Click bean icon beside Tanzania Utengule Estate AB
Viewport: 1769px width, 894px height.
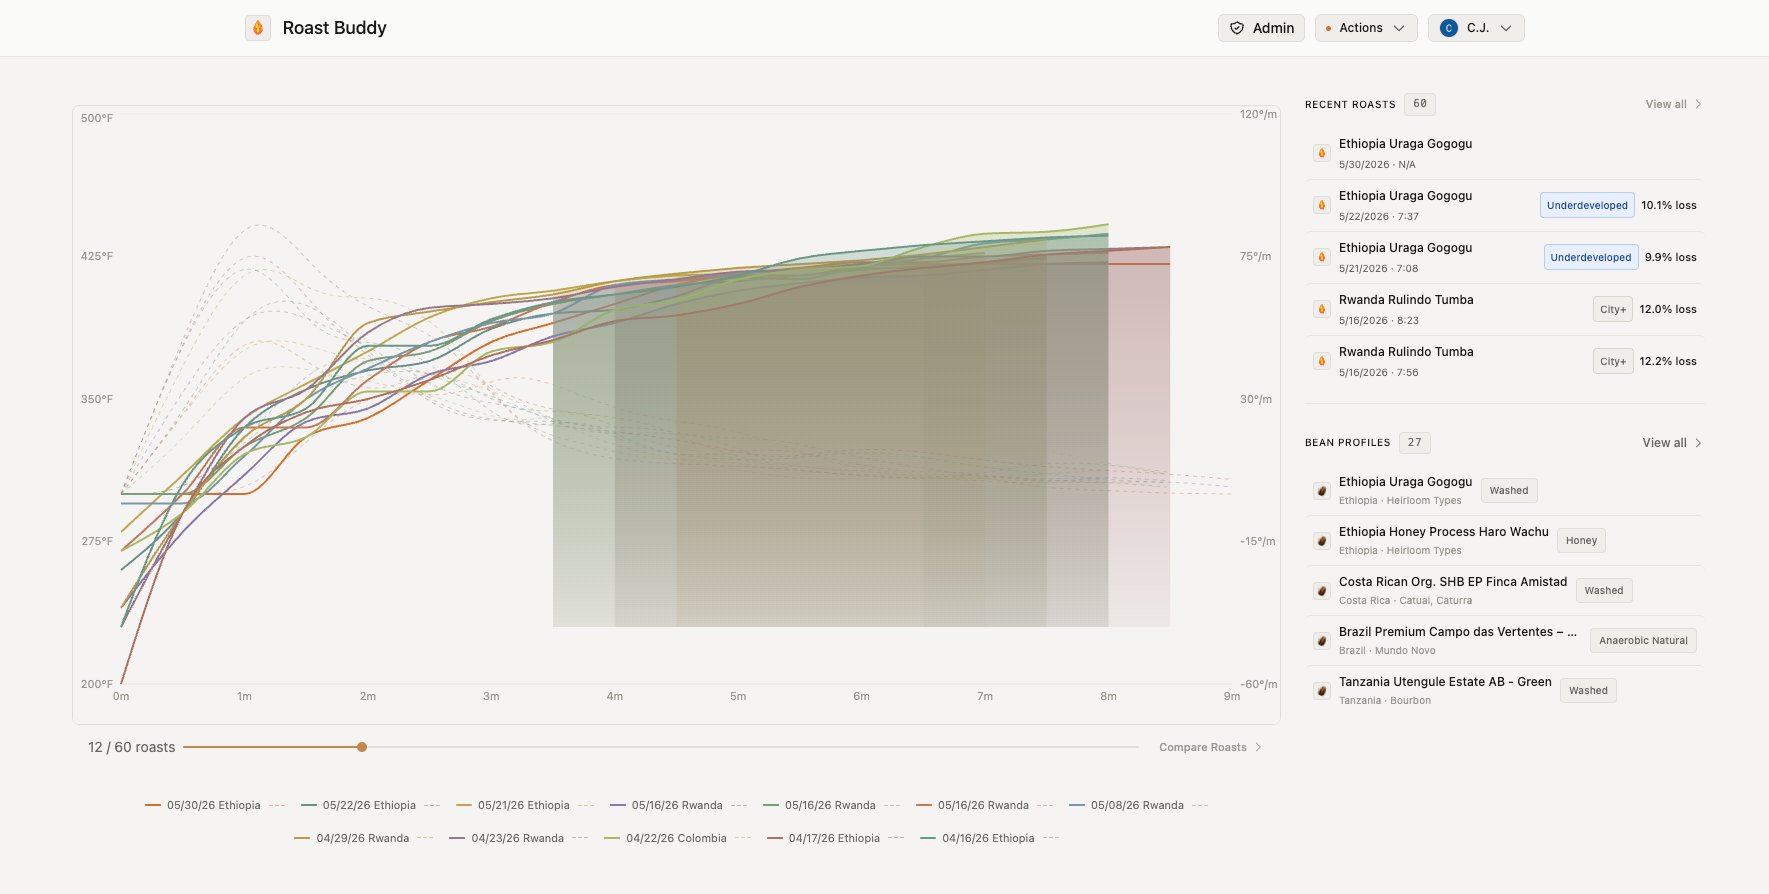[x=1322, y=691]
